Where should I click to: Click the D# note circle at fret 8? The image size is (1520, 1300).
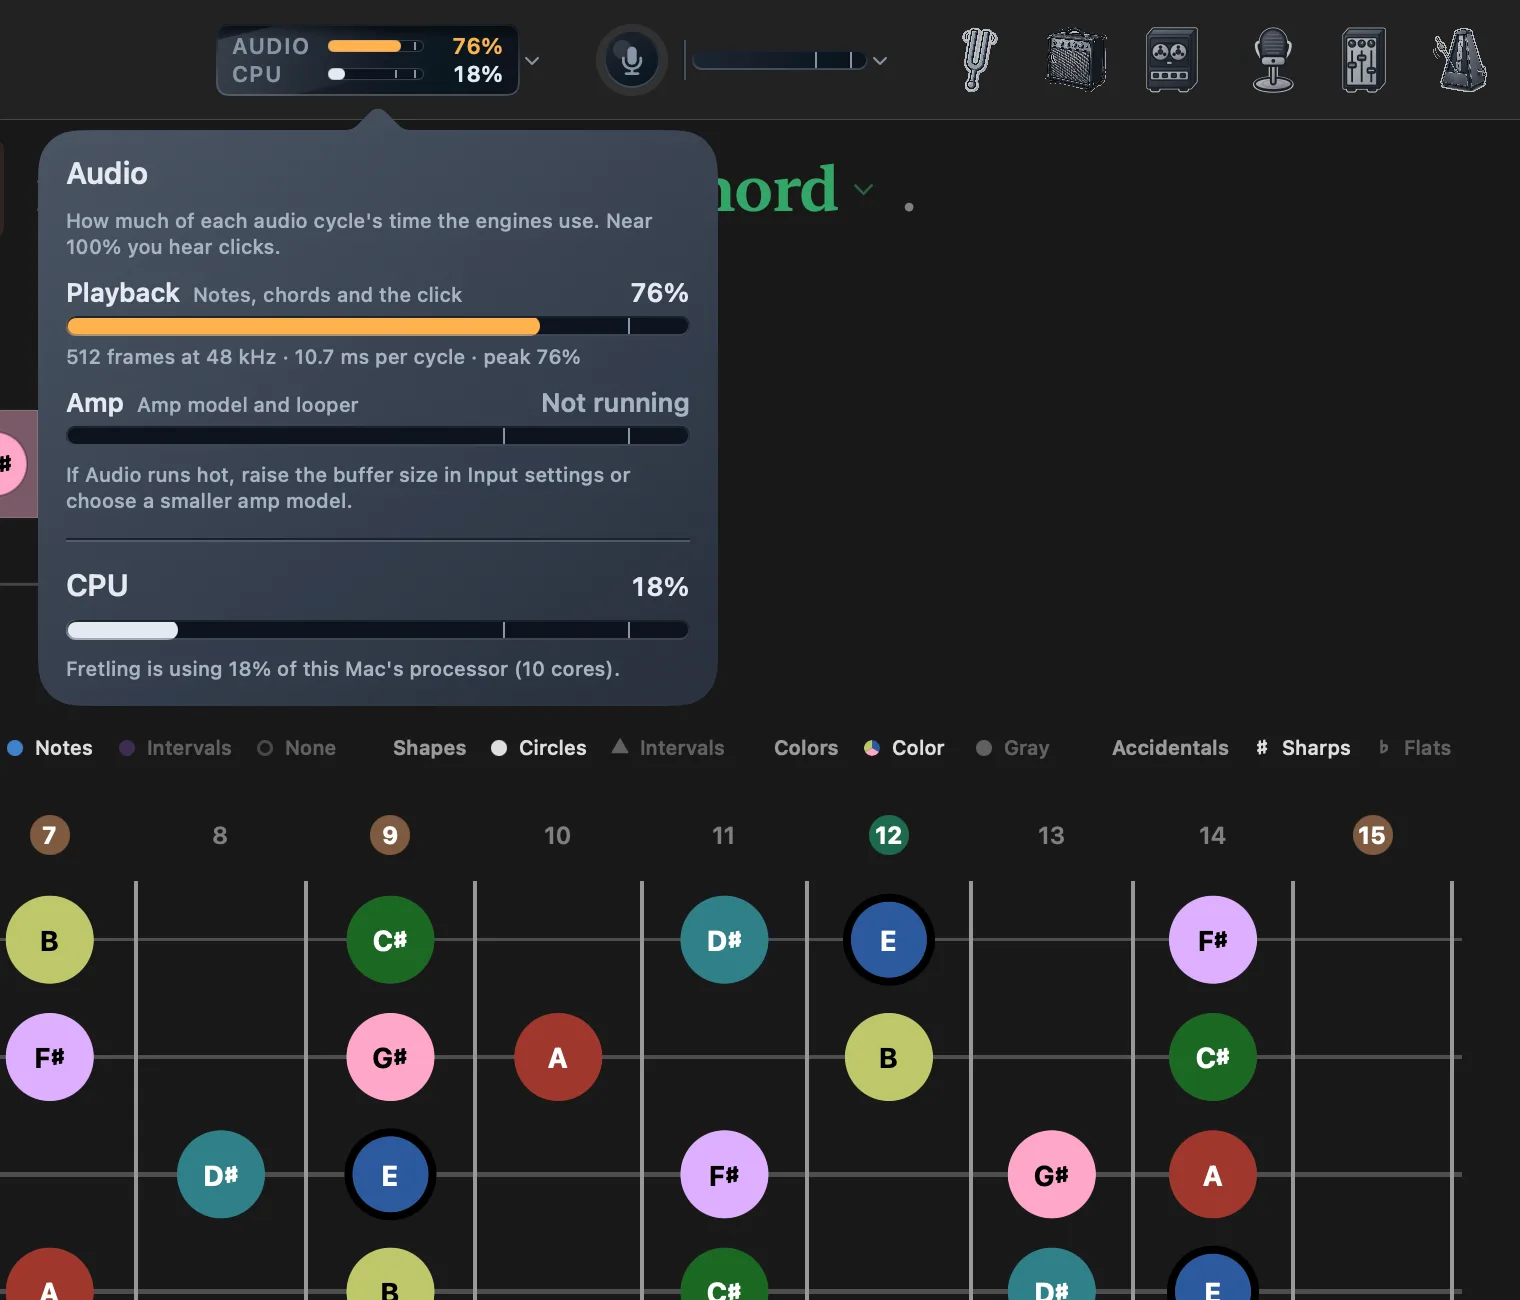[221, 1174]
